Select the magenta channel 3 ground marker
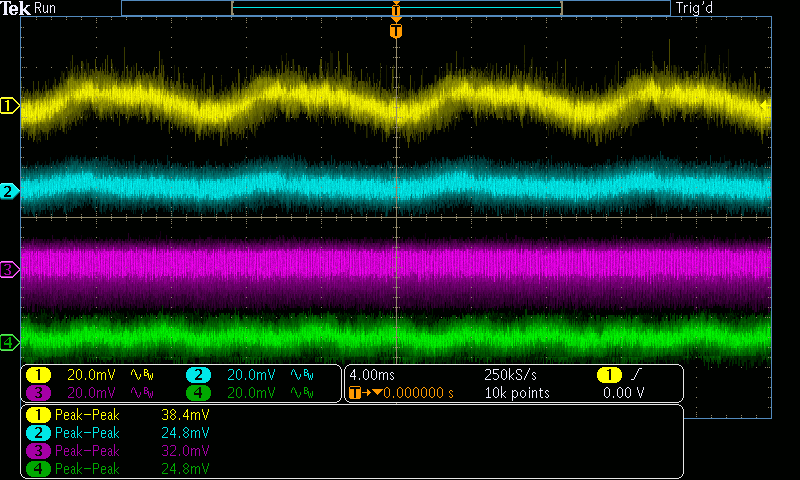The width and height of the screenshot is (800, 480). tap(9, 269)
